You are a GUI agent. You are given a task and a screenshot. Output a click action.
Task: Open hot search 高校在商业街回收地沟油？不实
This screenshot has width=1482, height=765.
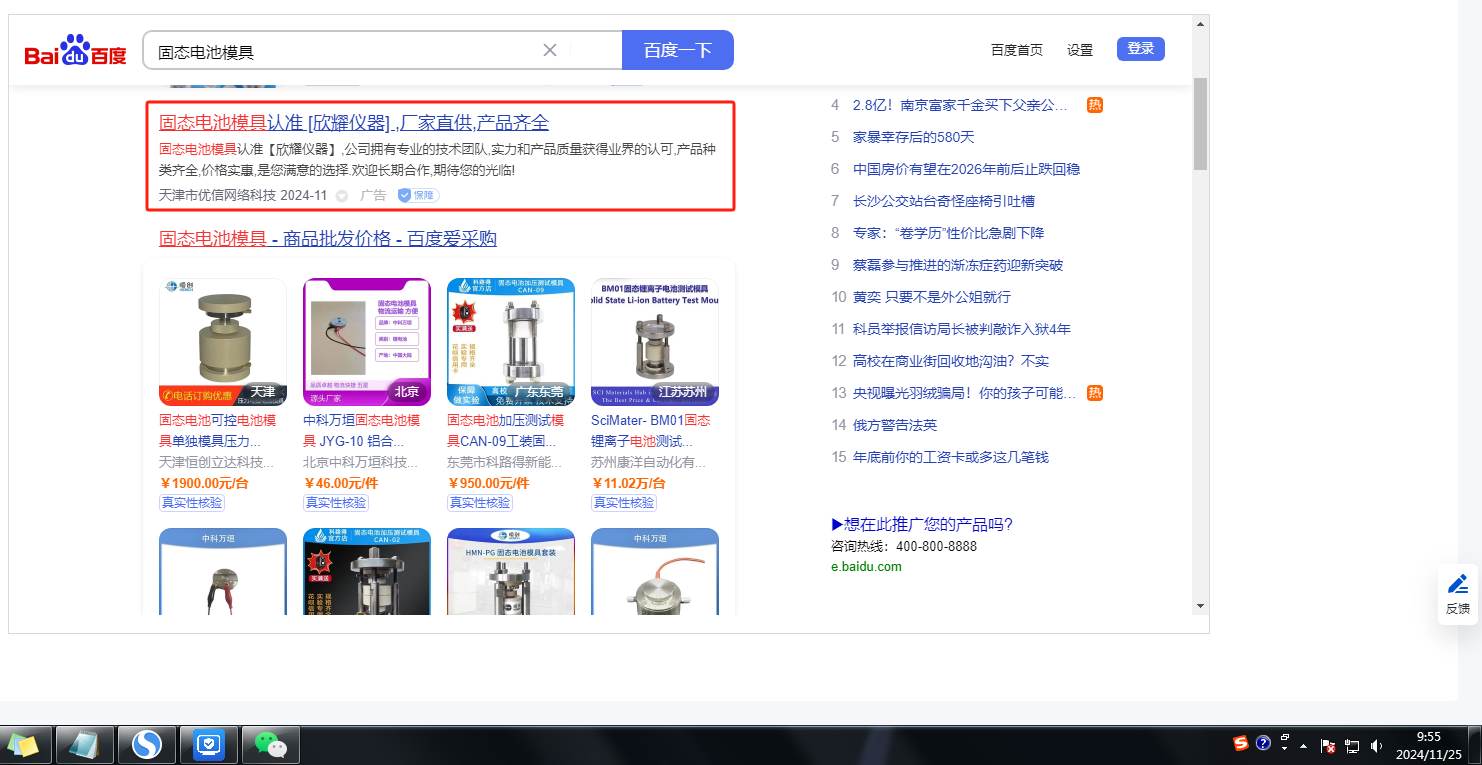pyautogui.click(x=951, y=361)
